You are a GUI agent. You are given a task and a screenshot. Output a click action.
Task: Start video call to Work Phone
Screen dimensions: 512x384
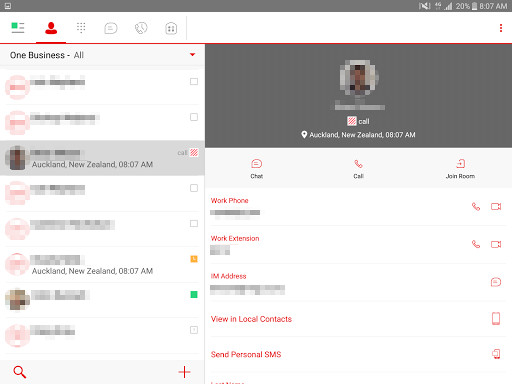tap(496, 207)
